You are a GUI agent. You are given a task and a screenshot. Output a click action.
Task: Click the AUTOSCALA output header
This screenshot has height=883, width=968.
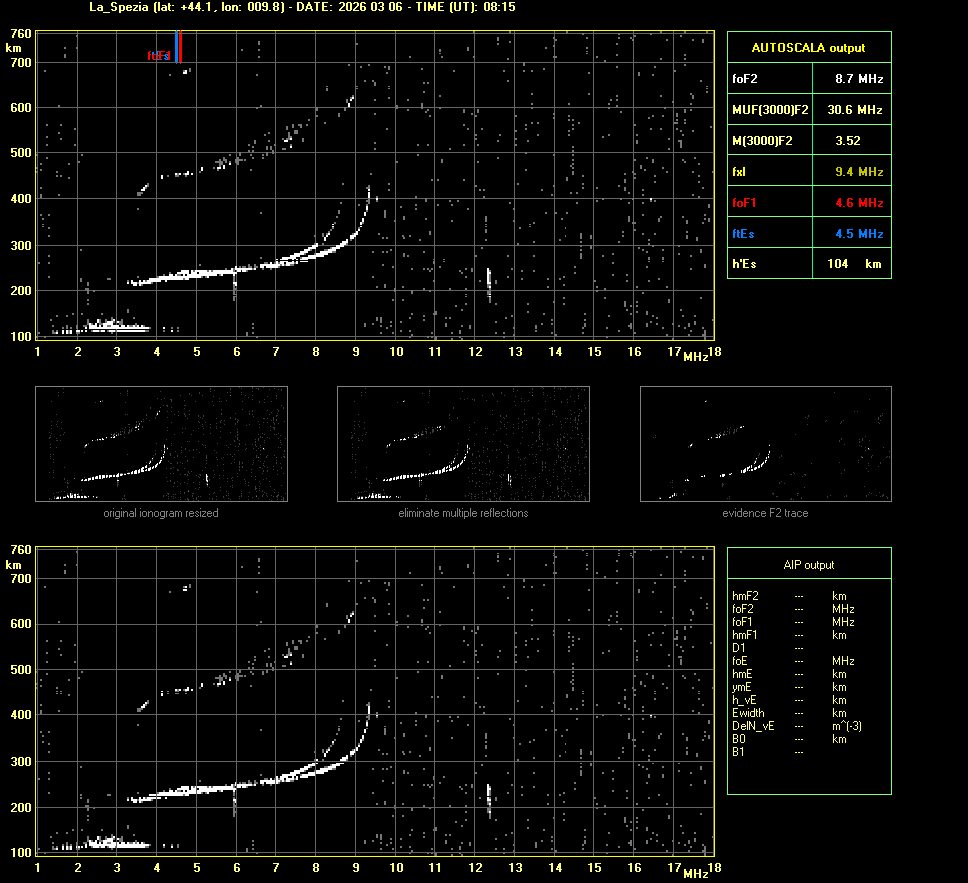pyautogui.click(x=808, y=47)
